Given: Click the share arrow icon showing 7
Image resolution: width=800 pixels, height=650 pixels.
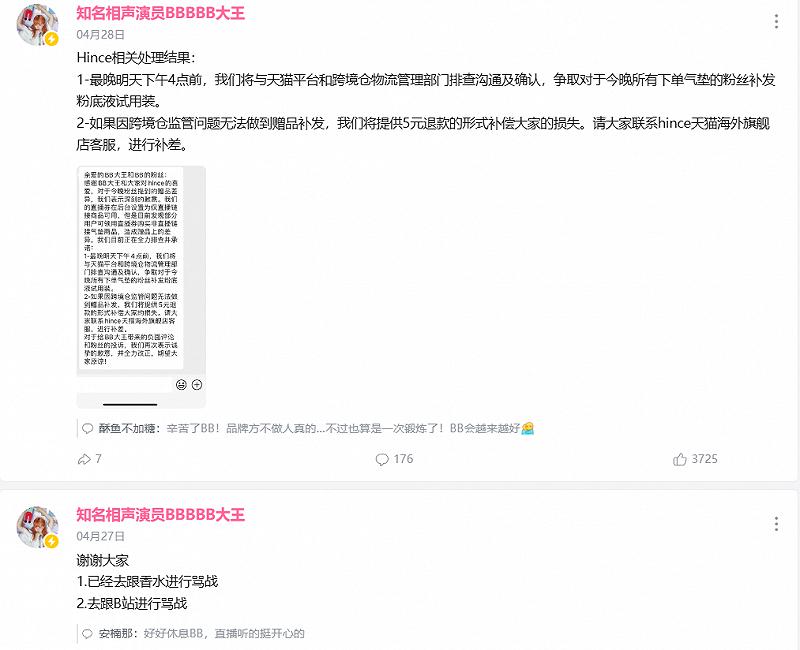Looking at the screenshot, I should tap(84, 459).
